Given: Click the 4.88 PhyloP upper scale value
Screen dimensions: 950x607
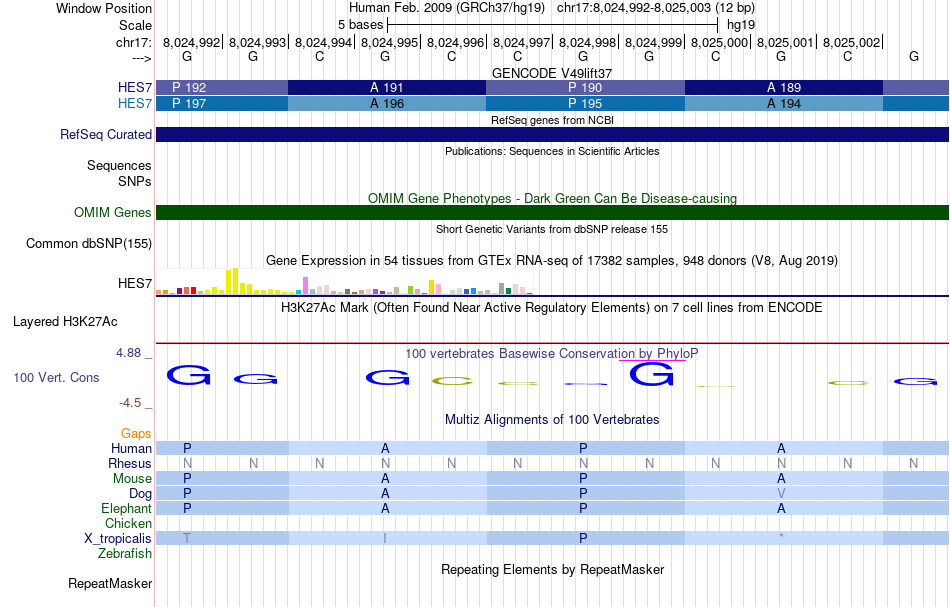Looking at the screenshot, I should pos(128,353).
